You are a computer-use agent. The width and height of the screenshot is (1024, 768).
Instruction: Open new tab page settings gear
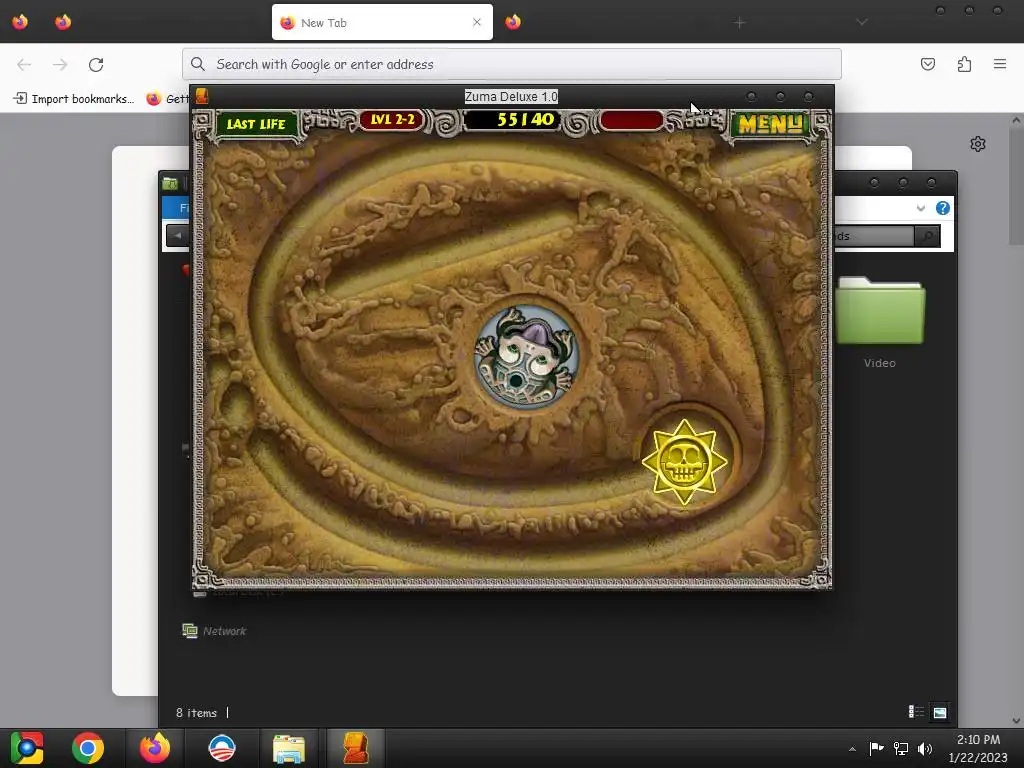(978, 144)
